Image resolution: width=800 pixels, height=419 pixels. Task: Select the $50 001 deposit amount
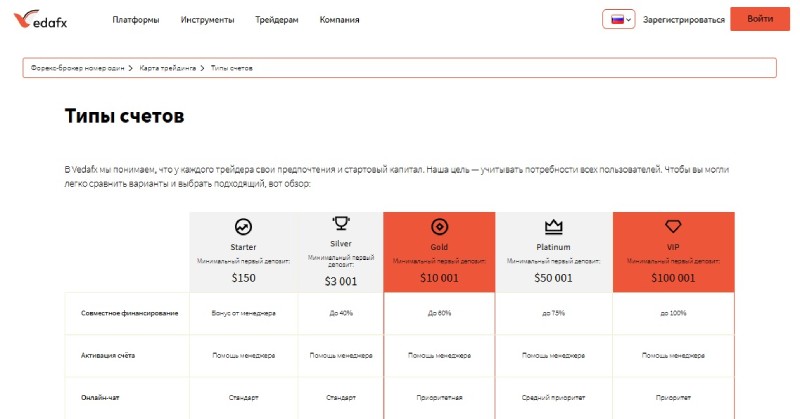[554, 278]
